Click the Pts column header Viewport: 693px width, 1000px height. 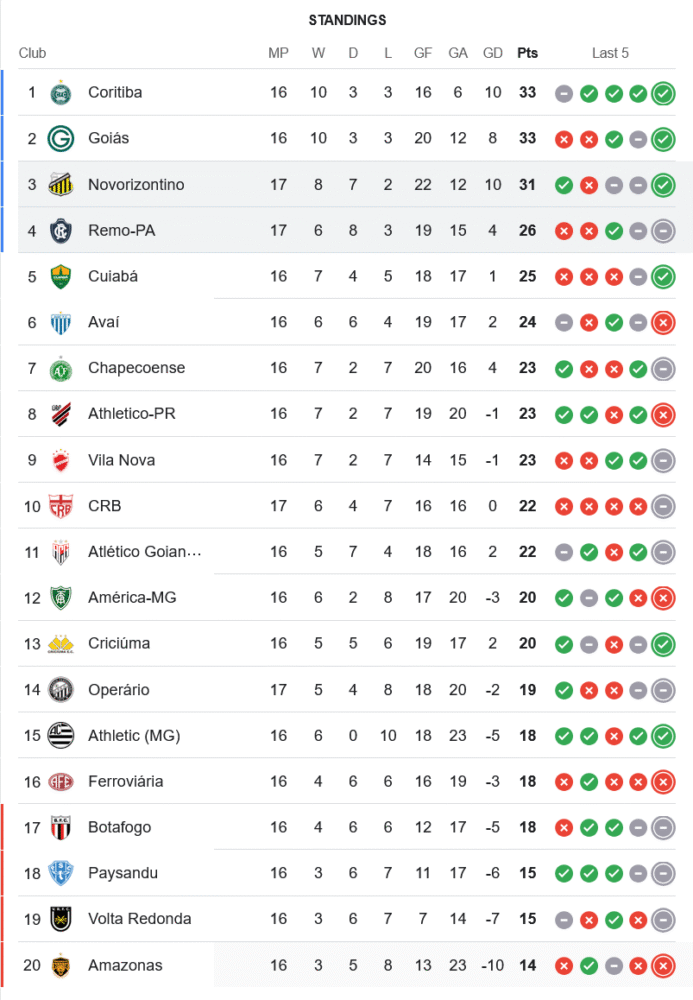click(x=527, y=53)
